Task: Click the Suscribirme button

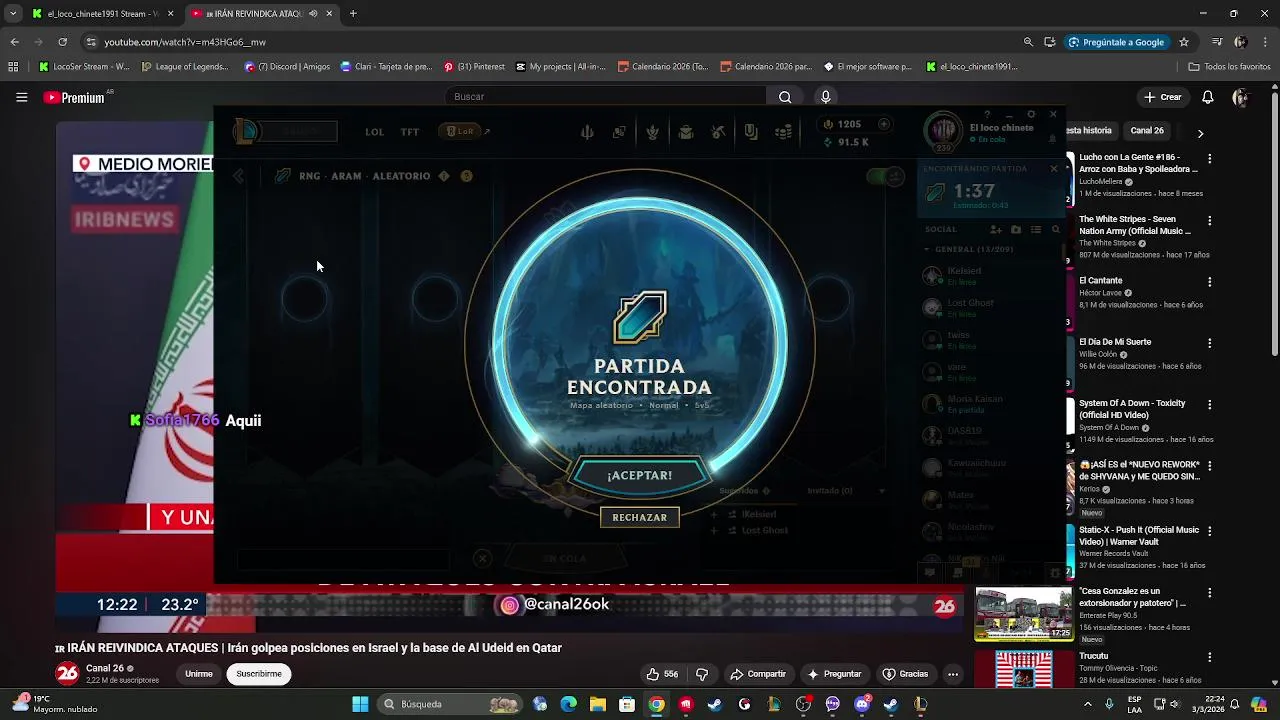Action: 259,674
